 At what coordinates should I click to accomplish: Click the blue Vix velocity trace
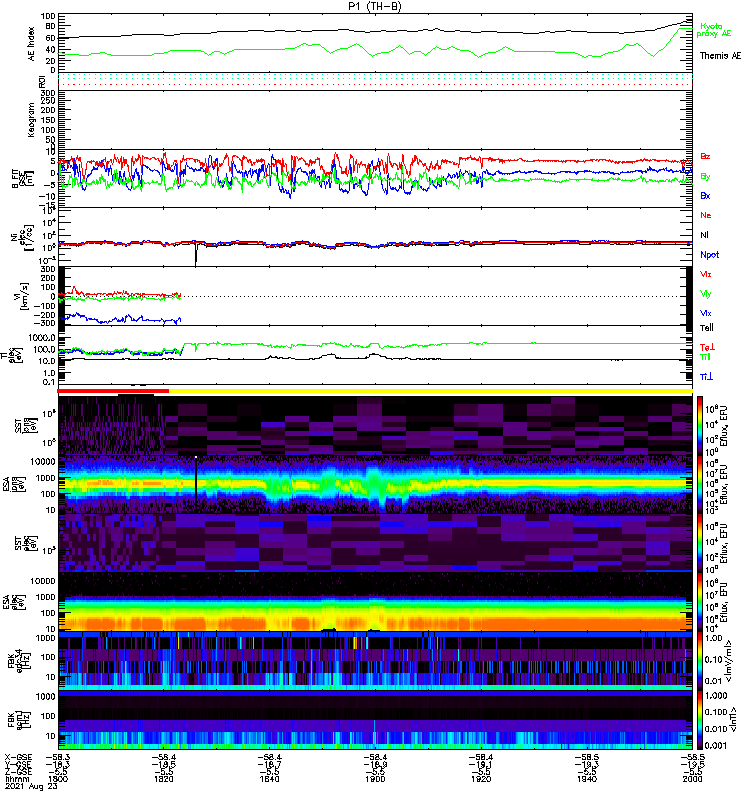120,319
